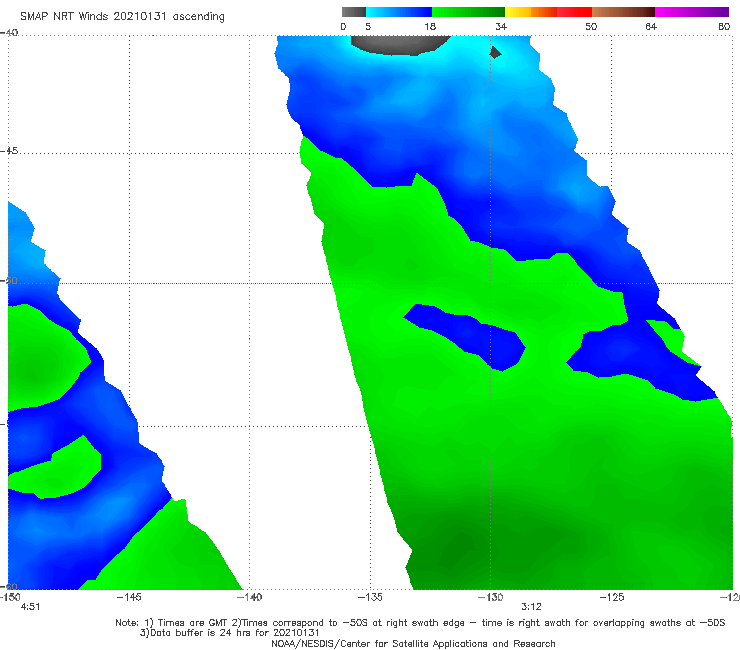Click the colorbar label 50
740x650 pixels.
591,26
